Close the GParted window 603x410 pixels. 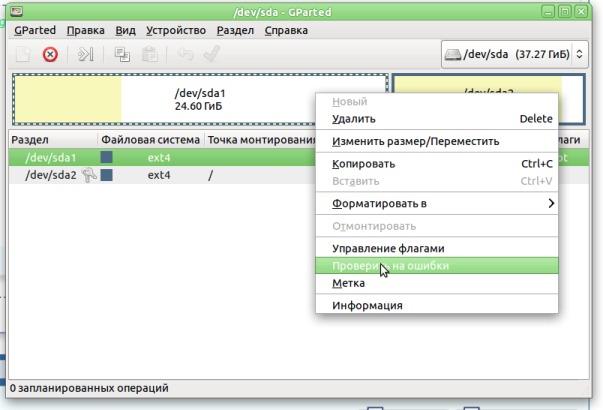pos(581,12)
